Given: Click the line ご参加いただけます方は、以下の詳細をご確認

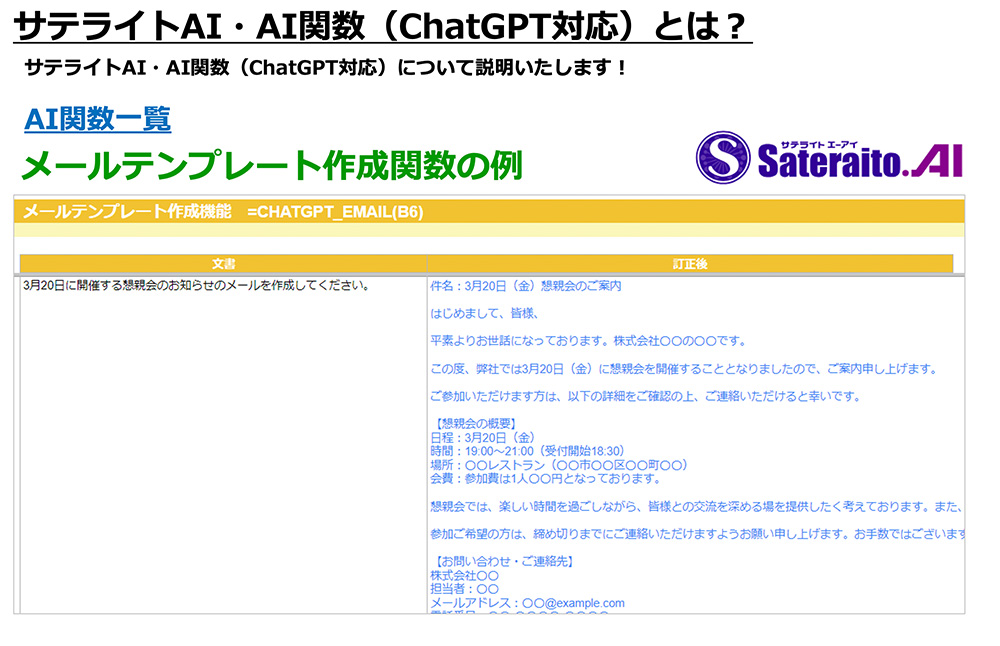Looking at the screenshot, I should 646,396.
